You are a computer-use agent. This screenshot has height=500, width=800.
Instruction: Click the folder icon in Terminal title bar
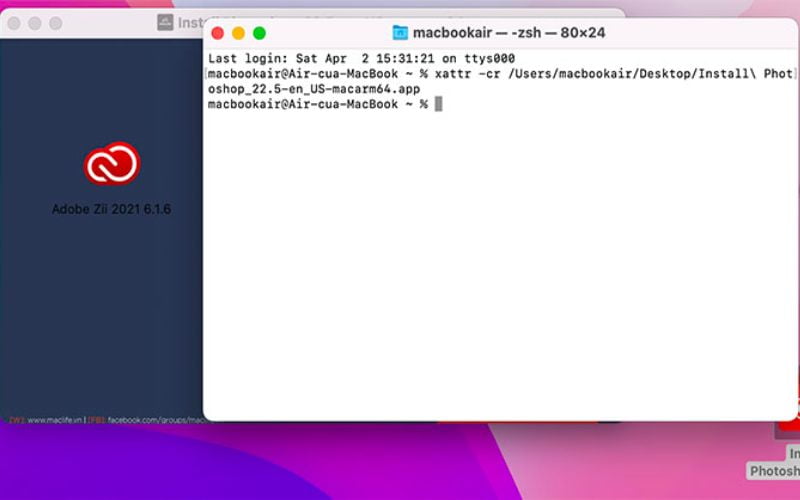(x=400, y=33)
